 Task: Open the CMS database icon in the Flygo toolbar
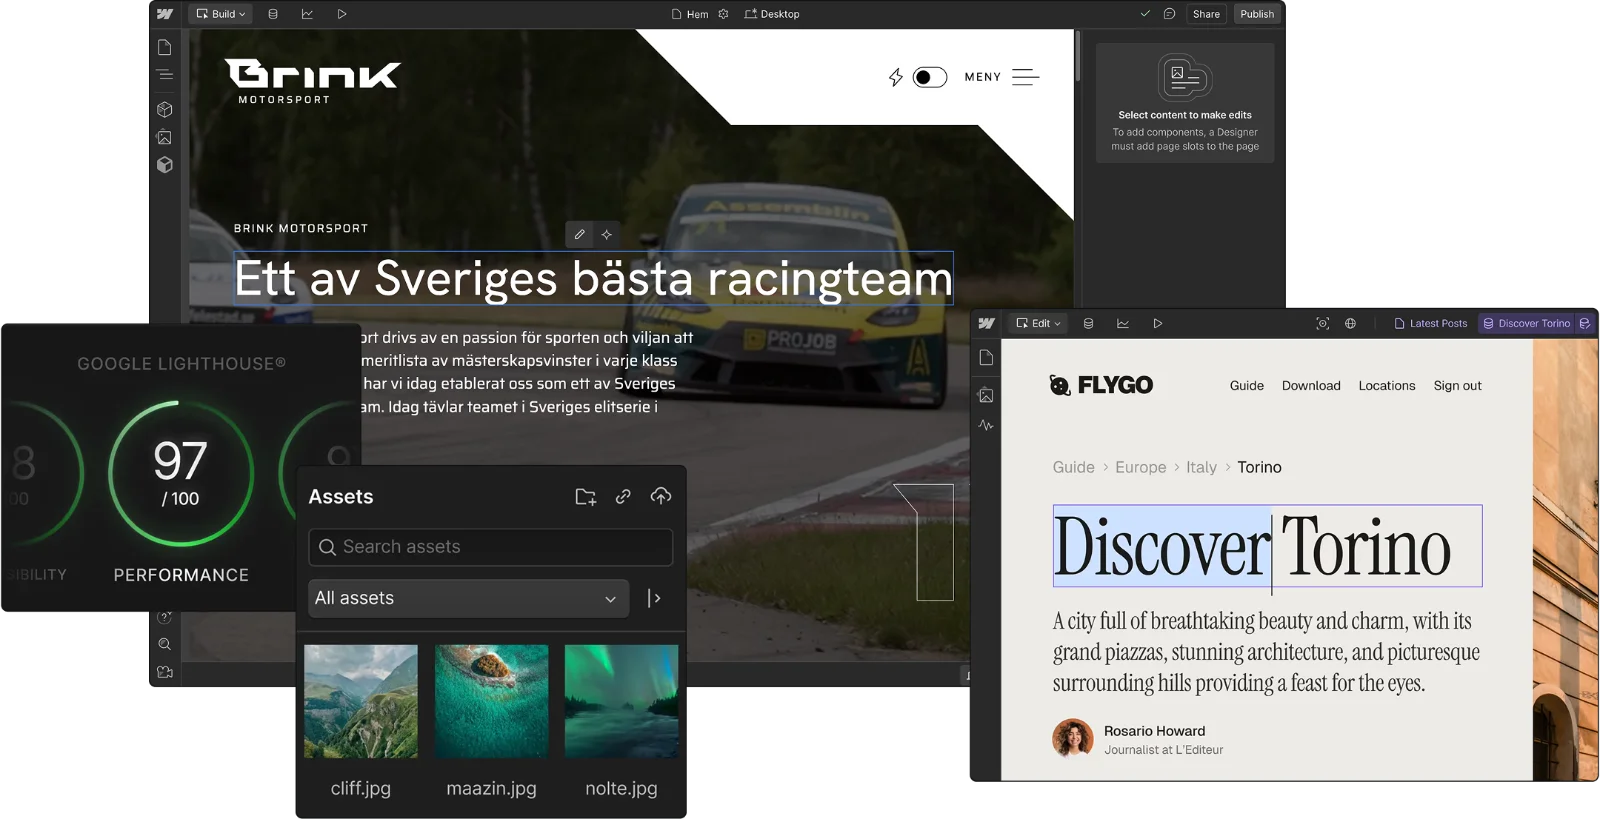coord(1088,323)
